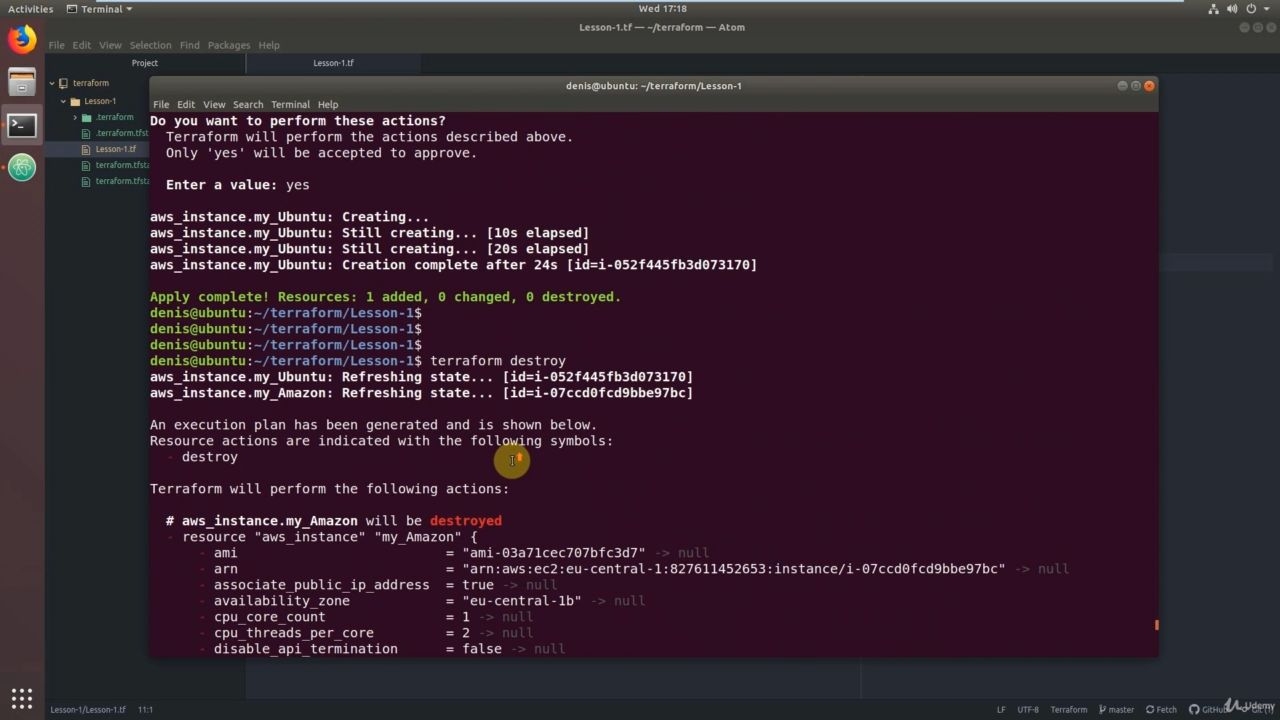Open the terminal window's Help menu
This screenshot has height=720, width=1280.
[x=328, y=104]
